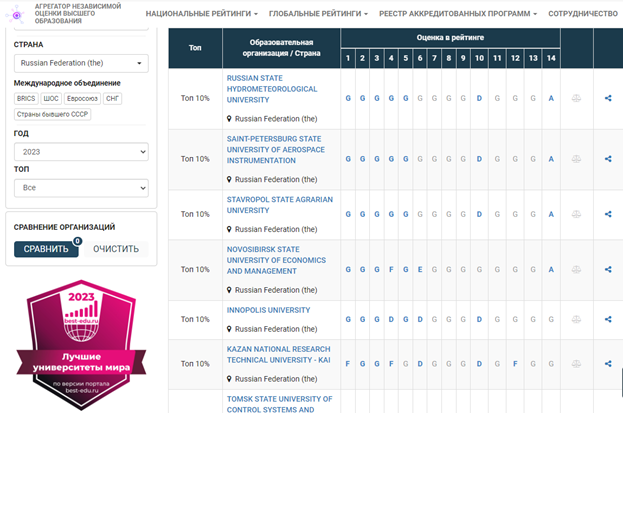Click the Образовательная организация / Страна header
Image resolution: width=623 pixels, height=506 pixels.
tap(281, 48)
